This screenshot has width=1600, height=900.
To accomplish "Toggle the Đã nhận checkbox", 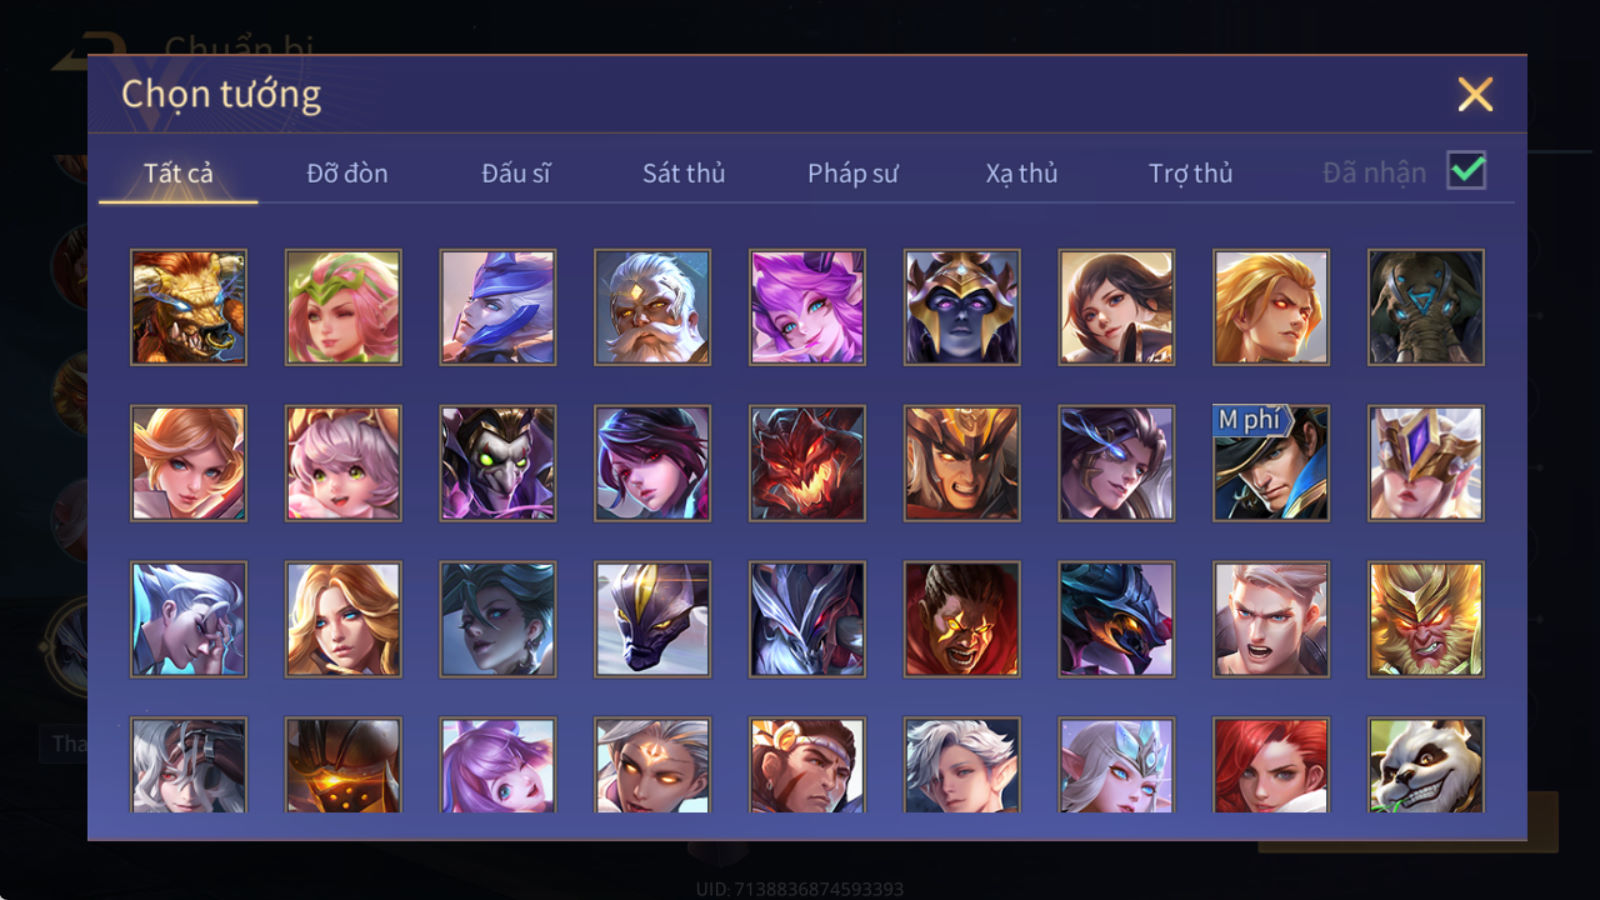I will pos(1466,171).
